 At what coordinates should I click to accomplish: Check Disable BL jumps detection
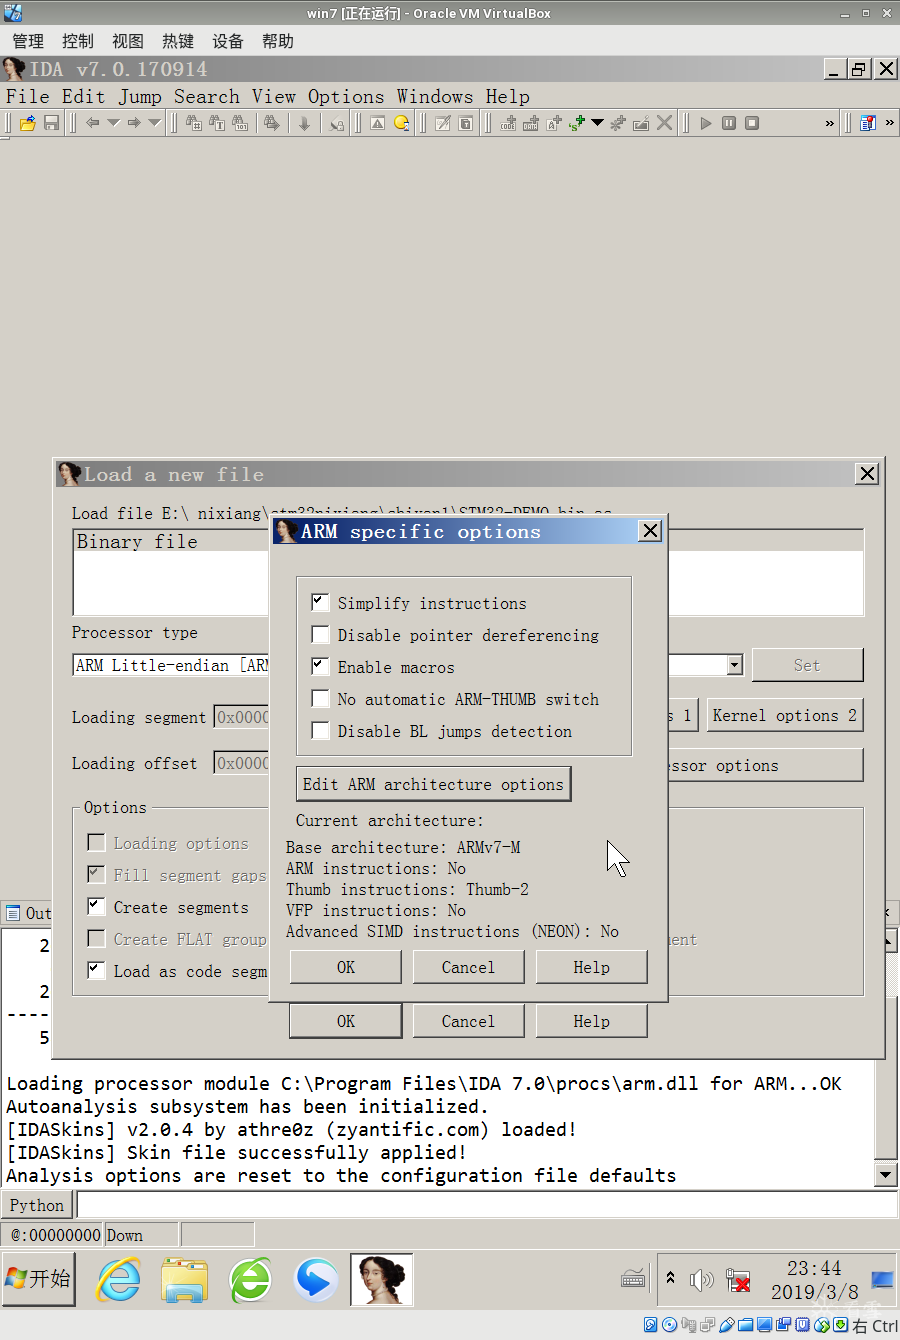coord(320,730)
